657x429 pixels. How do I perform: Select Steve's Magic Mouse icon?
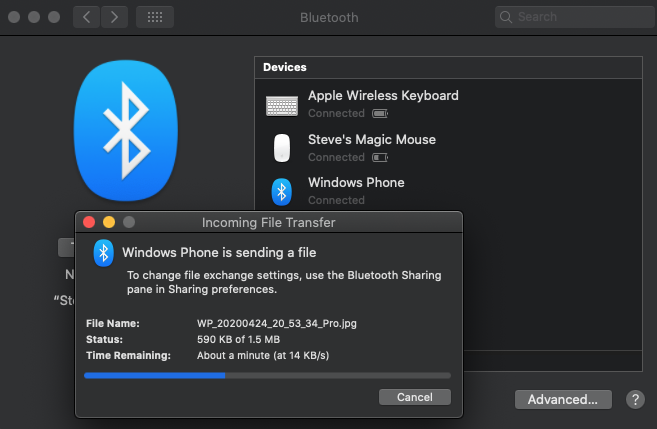pos(282,148)
